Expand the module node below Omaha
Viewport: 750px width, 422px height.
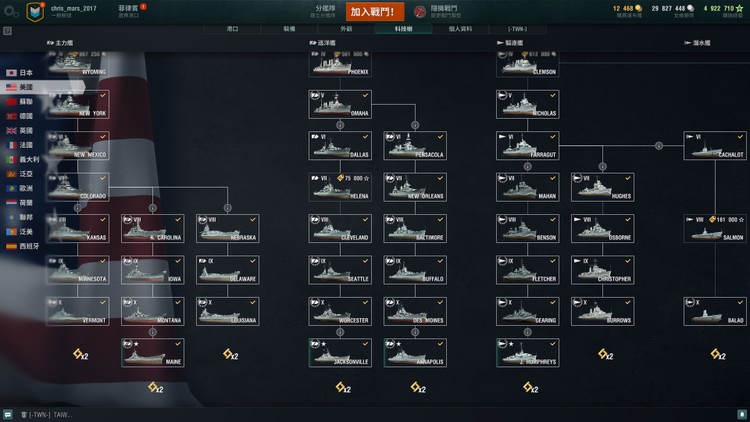pos(340,125)
